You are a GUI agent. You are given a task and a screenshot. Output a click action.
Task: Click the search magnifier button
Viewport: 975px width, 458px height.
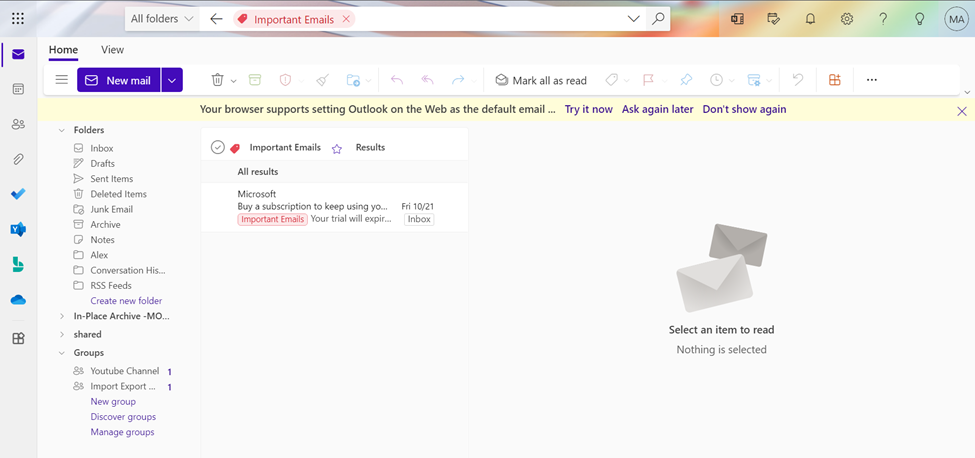click(x=658, y=19)
